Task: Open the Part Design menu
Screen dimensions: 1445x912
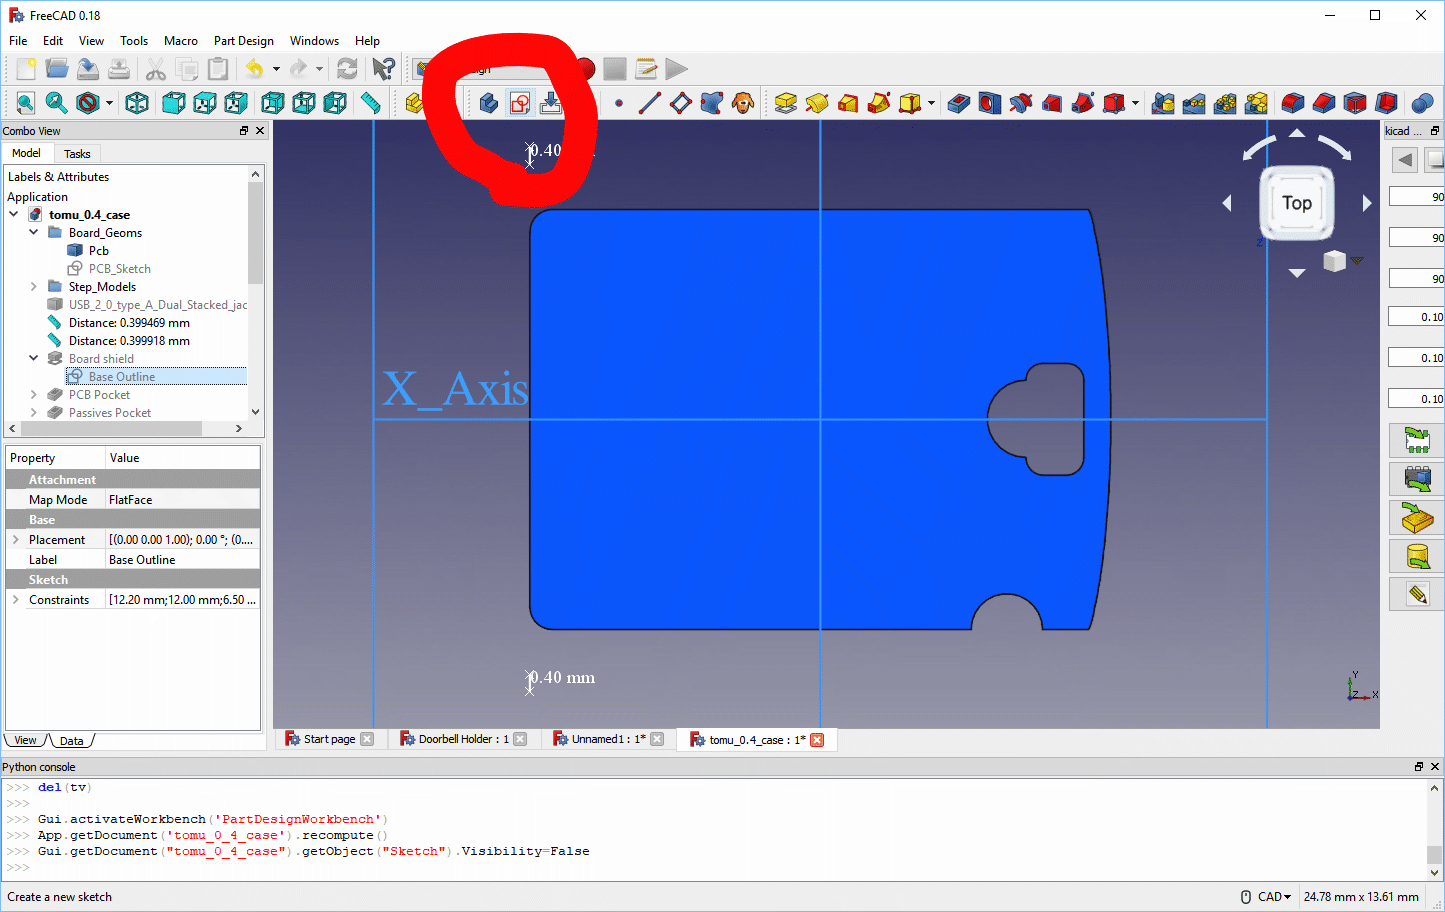Action: [x=243, y=41]
